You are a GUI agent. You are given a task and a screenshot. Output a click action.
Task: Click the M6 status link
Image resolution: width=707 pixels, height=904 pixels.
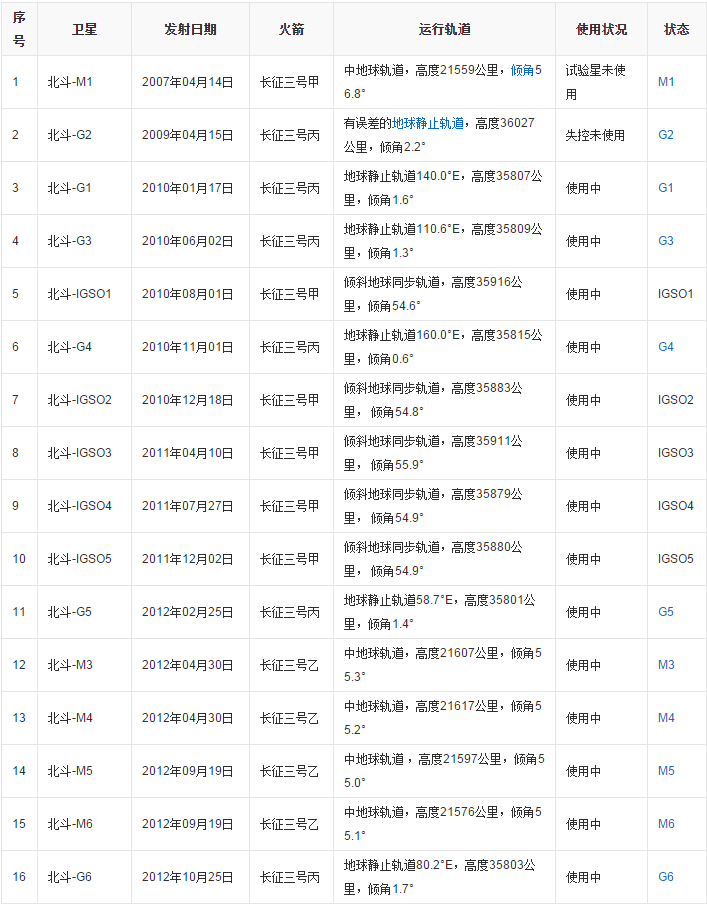(666, 824)
